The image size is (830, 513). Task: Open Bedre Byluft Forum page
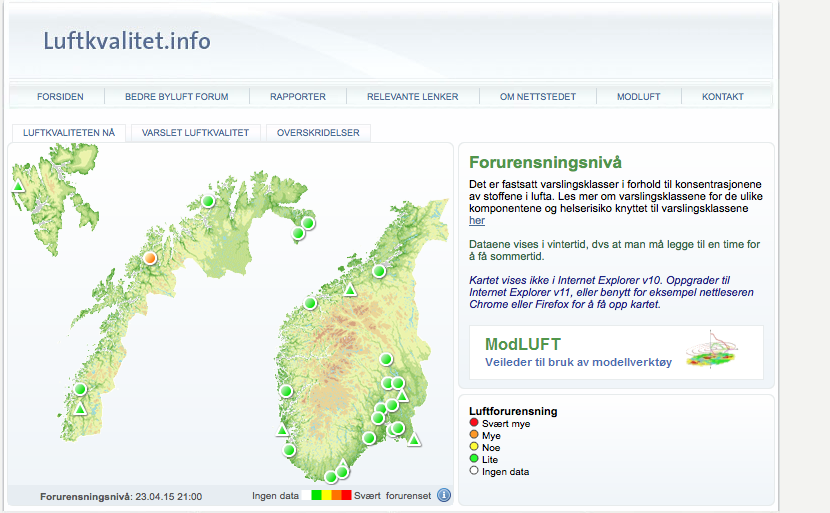(x=177, y=97)
